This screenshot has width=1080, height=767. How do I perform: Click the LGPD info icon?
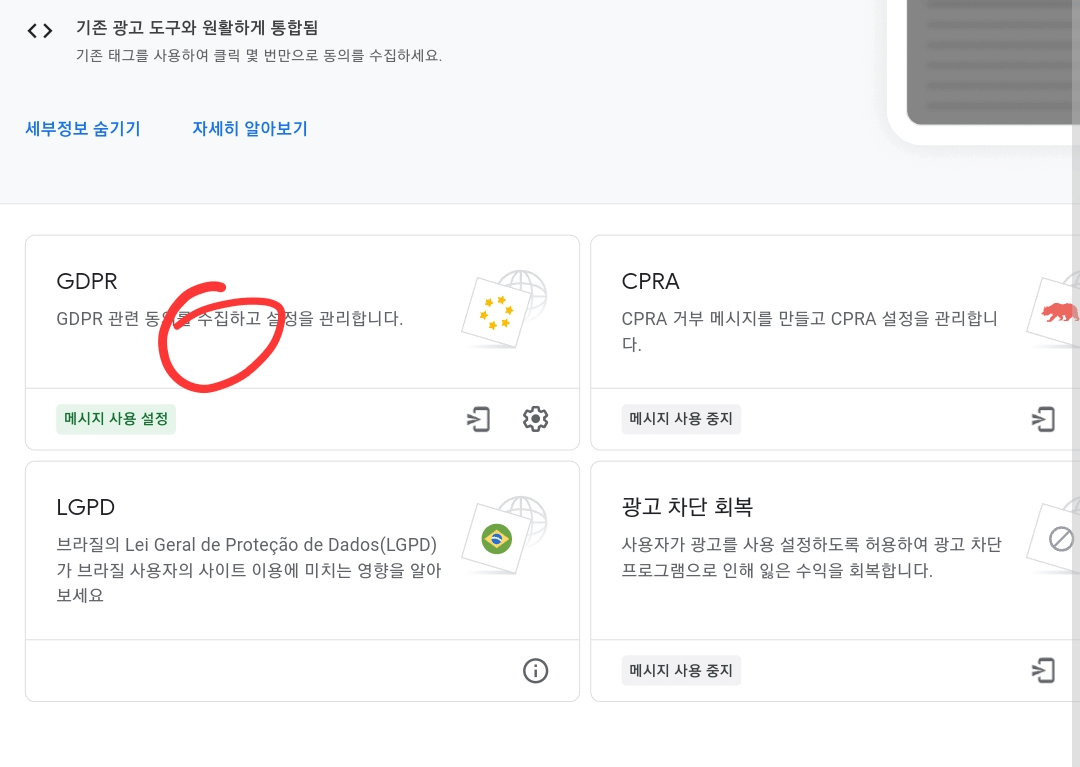[x=535, y=671]
